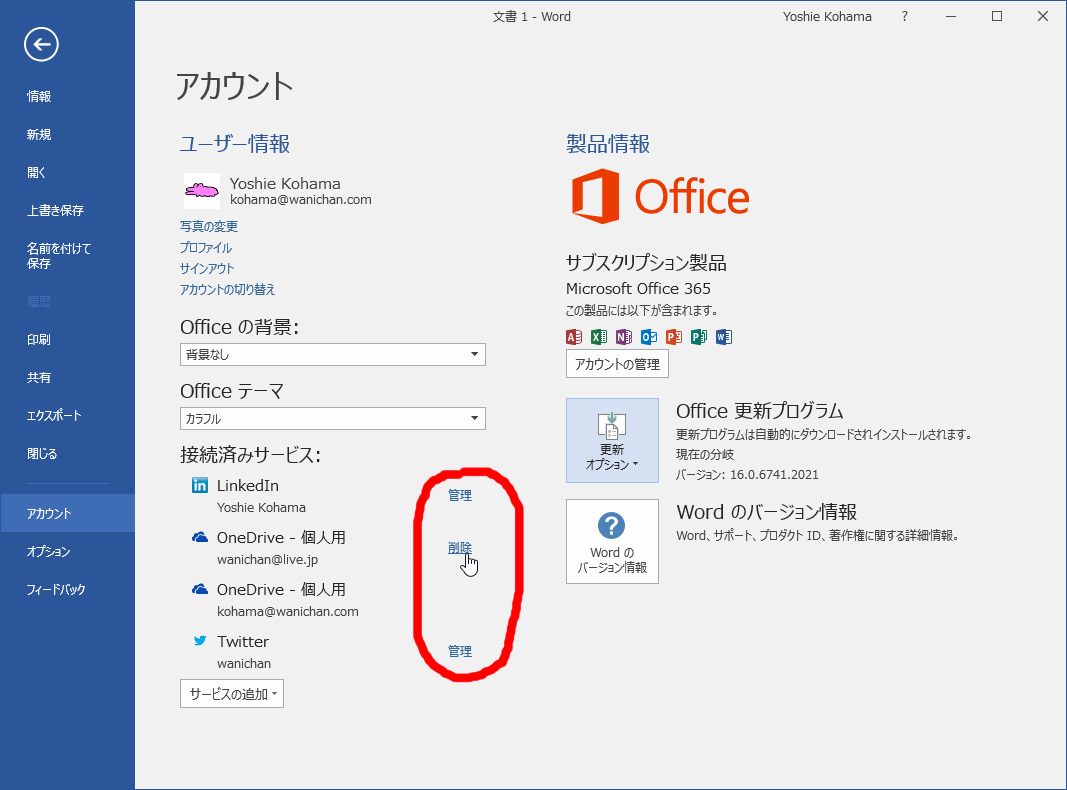Click the 製品情報 heading
Viewport: 1067px width, 790px height.
click(608, 144)
